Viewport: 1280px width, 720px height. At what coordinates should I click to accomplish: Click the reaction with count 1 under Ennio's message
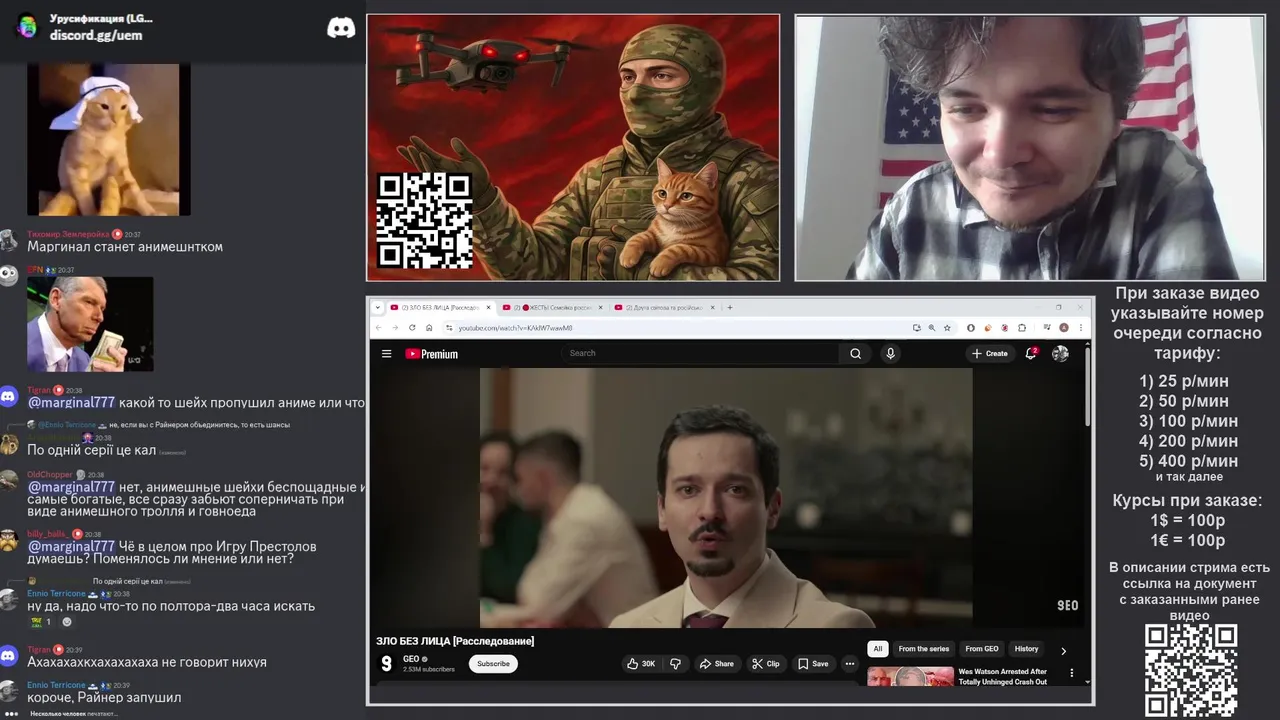pyautogui.click(x=41, y=622)
